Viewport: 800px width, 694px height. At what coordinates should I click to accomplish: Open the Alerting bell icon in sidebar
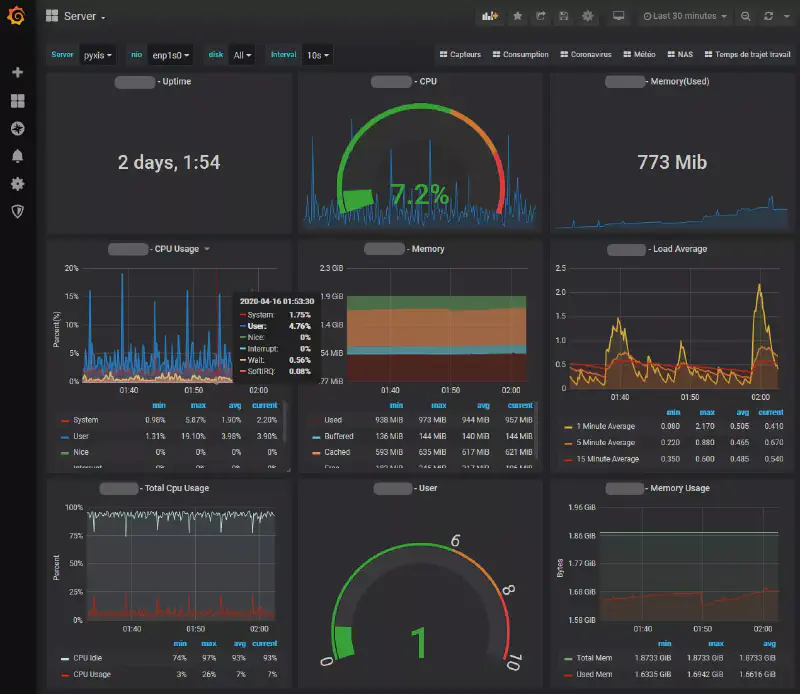click(x=16, y=156)
